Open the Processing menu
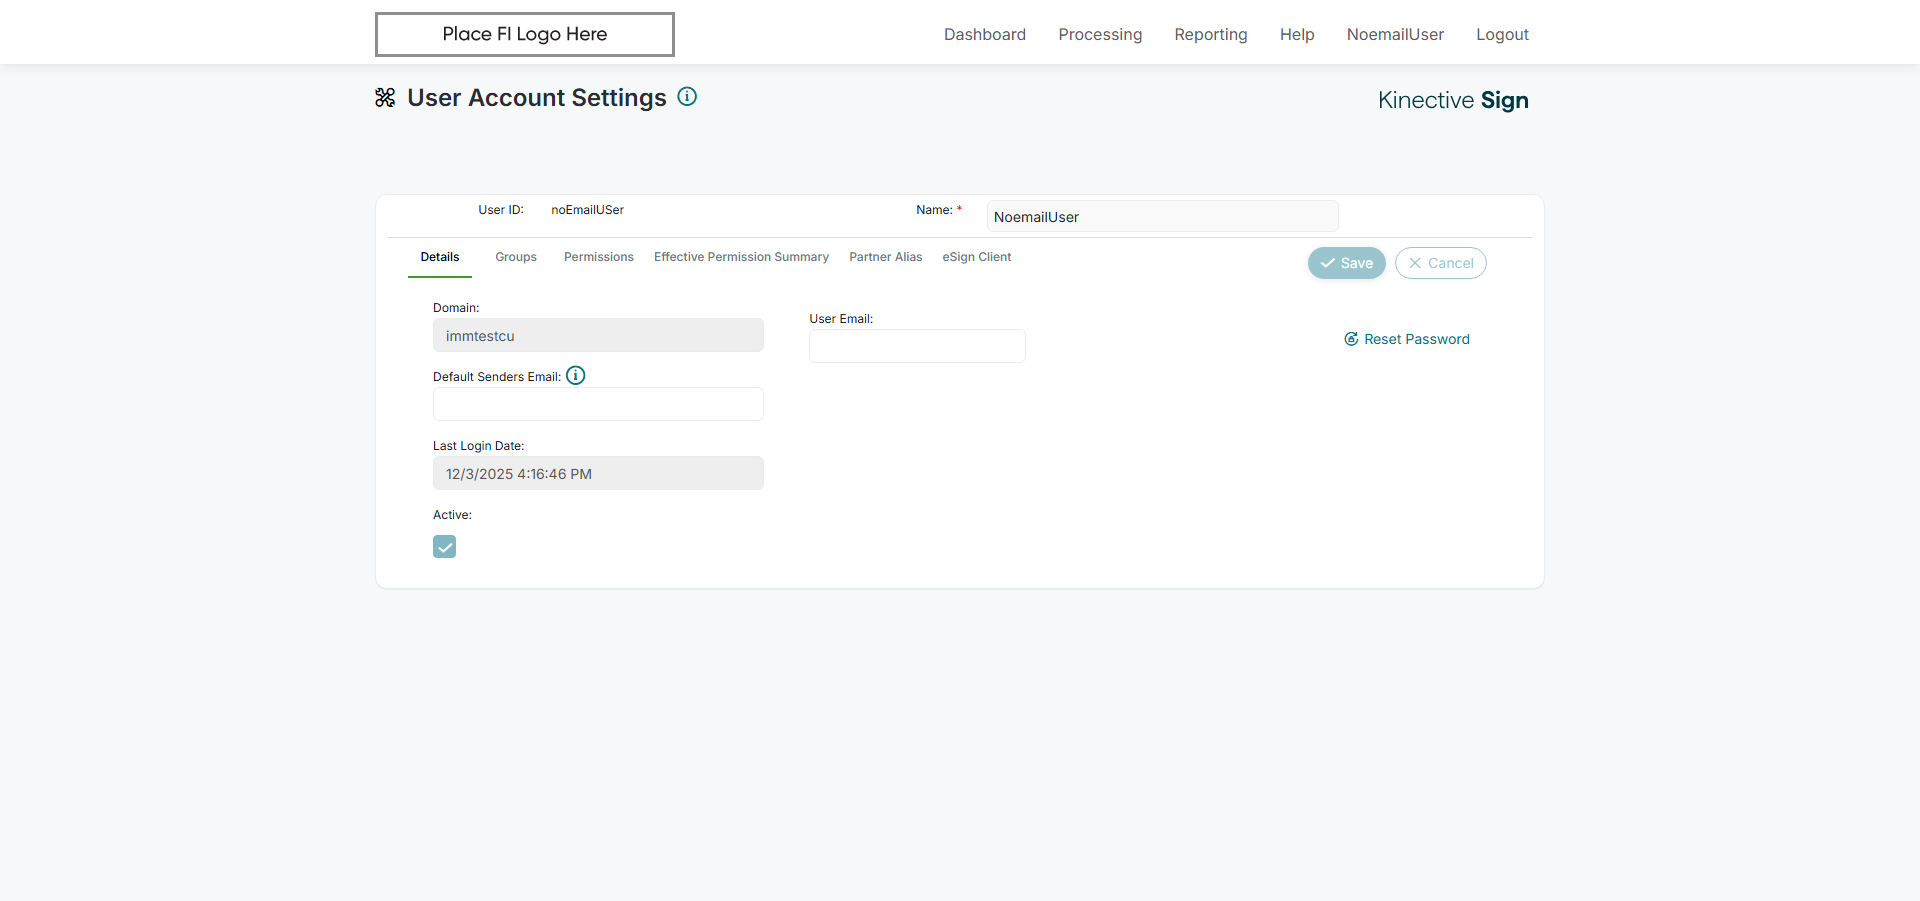This screenshot has width=1920, height=901. (x=1100, y=34)
